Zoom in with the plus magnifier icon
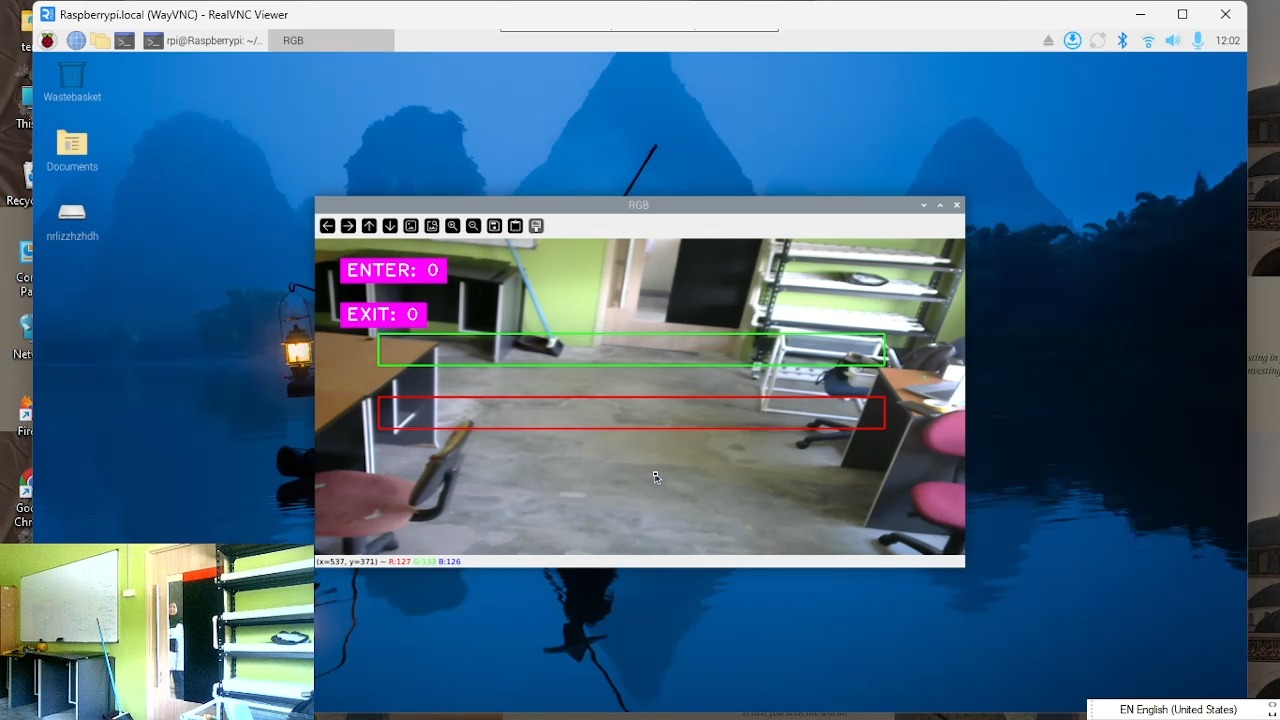 pos(453,226)
